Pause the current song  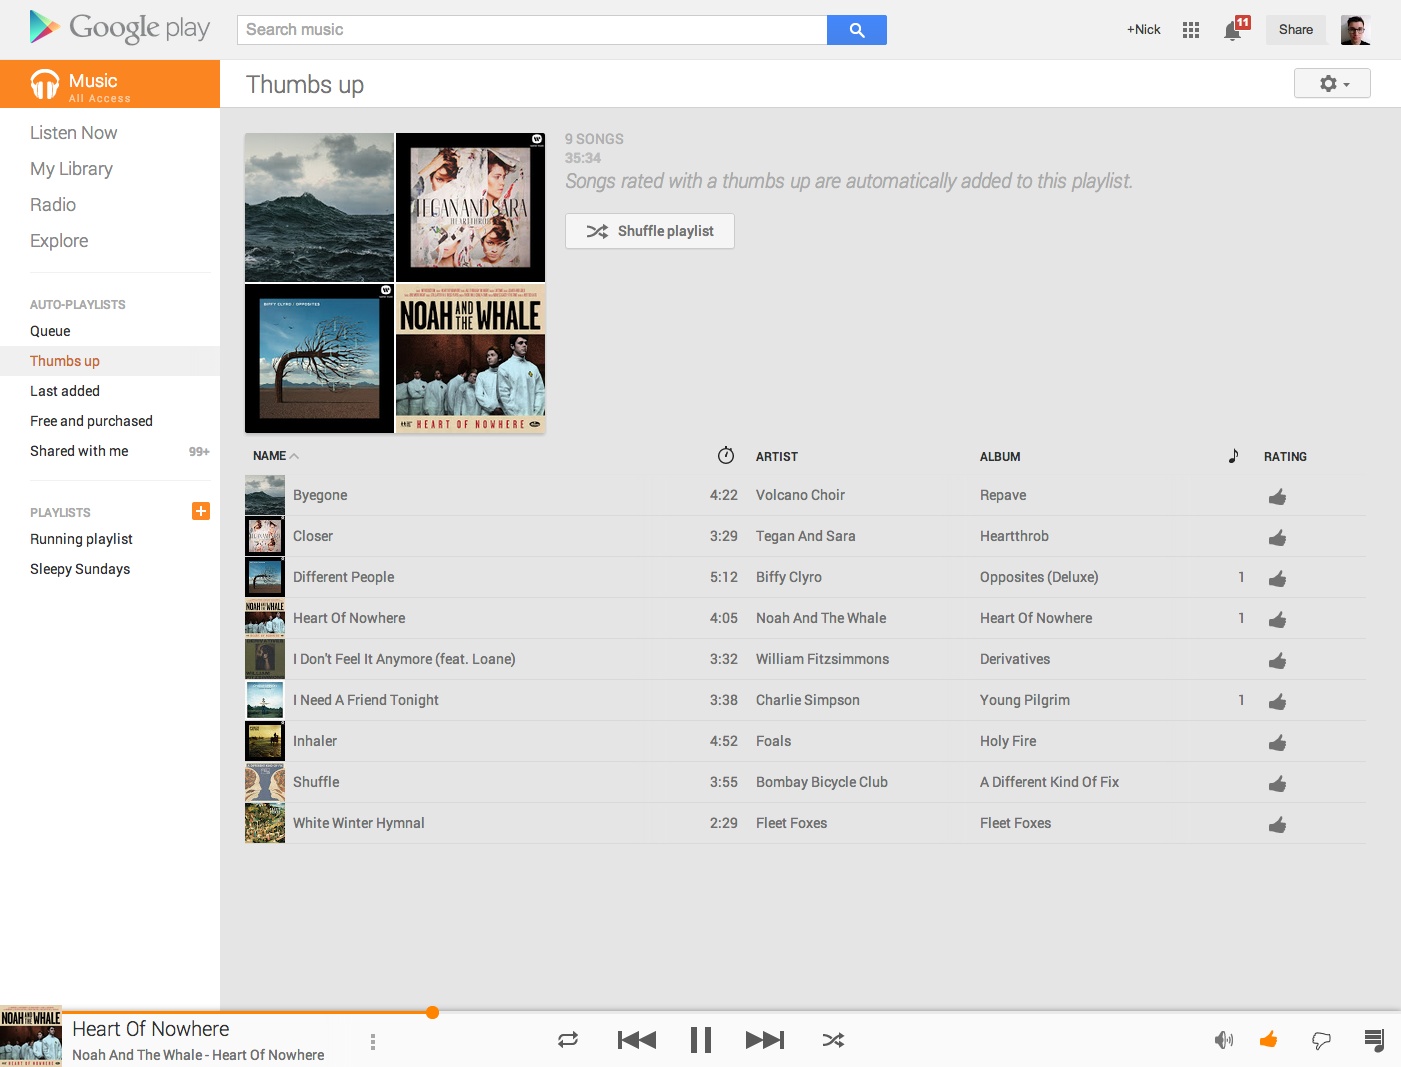pyautogui.click(x=701, y=1040)
